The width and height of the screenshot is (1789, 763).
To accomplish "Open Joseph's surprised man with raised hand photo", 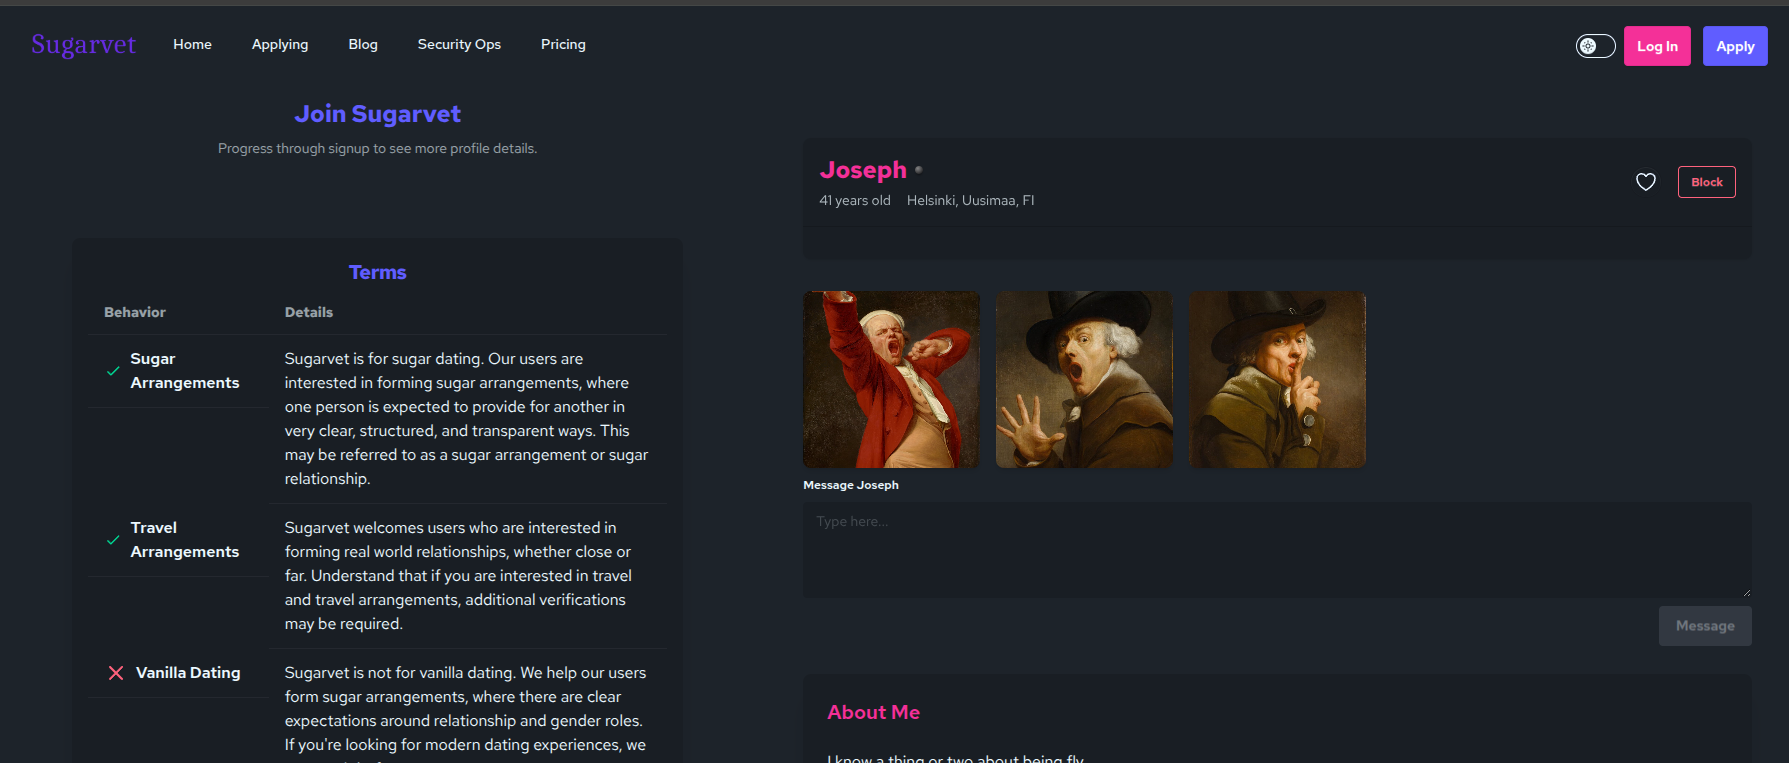I will tap(1084, 379).
